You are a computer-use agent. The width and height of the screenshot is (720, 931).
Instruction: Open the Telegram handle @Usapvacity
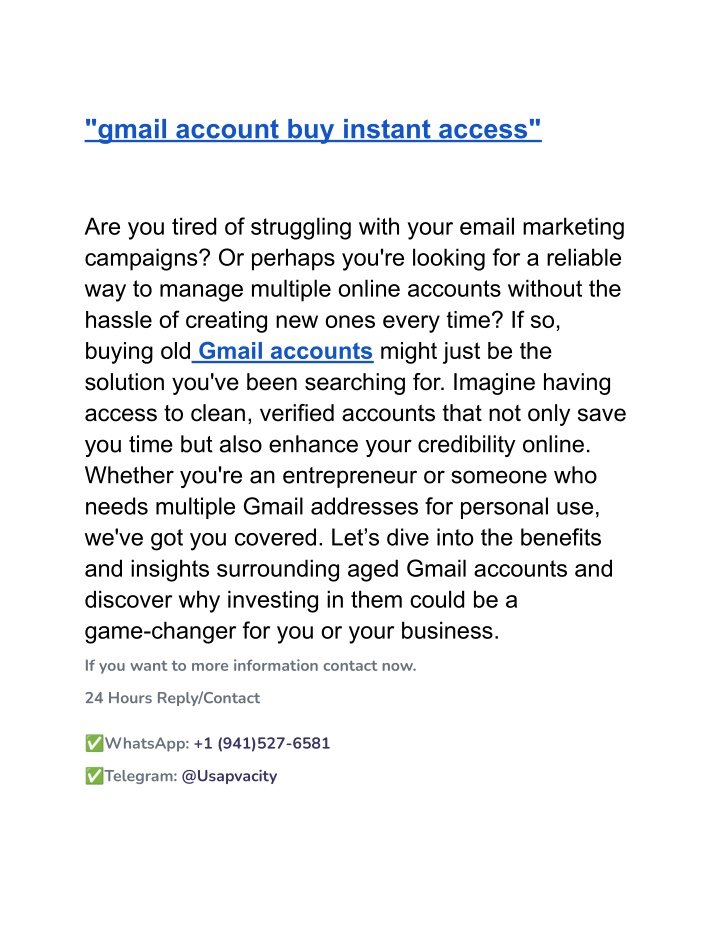tap(229, 776)
